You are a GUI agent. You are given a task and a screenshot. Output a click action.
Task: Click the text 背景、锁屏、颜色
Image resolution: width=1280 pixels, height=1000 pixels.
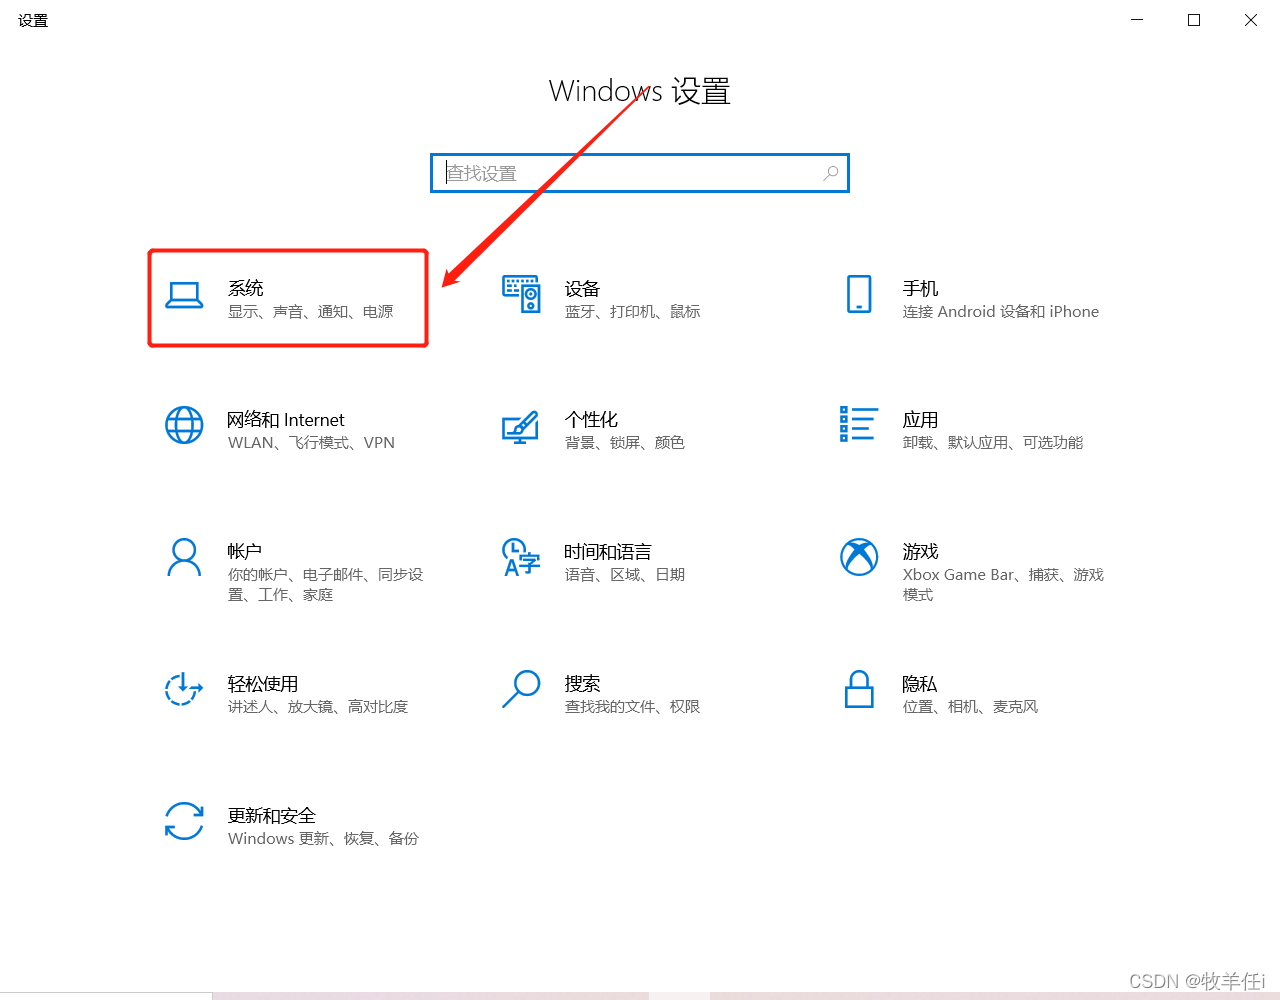[625, 443]
